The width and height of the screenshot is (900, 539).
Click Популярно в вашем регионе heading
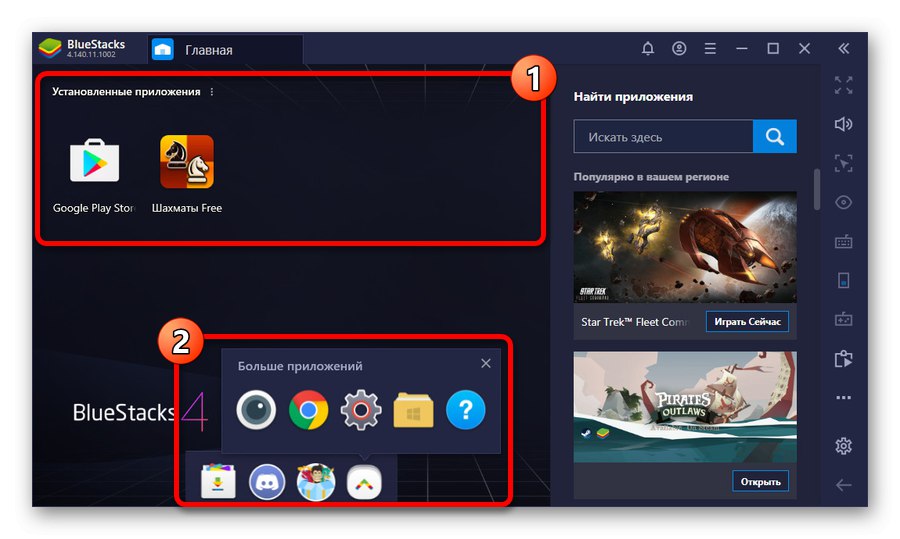click(x=651, y=177)
